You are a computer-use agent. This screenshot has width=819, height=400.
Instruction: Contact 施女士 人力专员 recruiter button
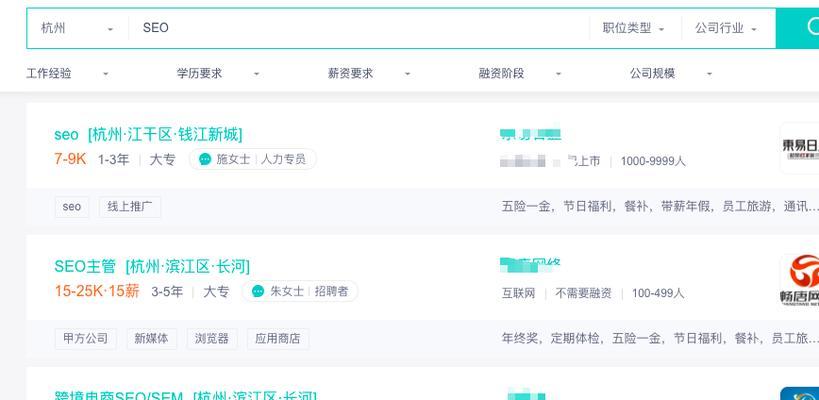(253, 159)
